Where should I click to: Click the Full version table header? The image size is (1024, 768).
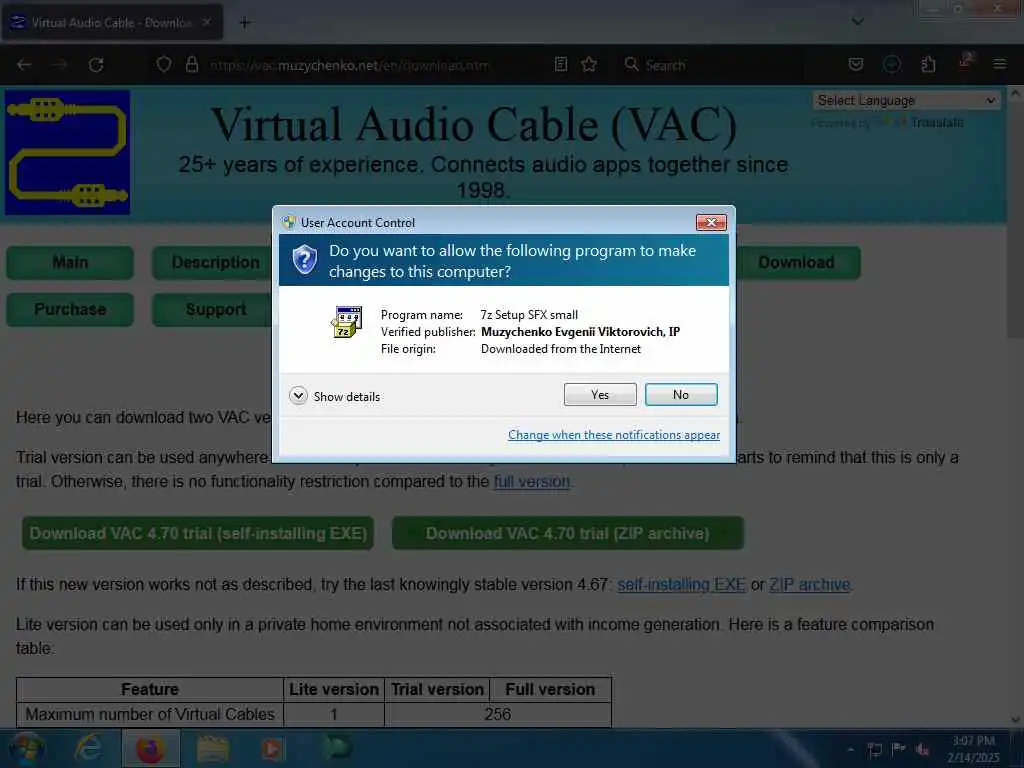coord(550,690)
